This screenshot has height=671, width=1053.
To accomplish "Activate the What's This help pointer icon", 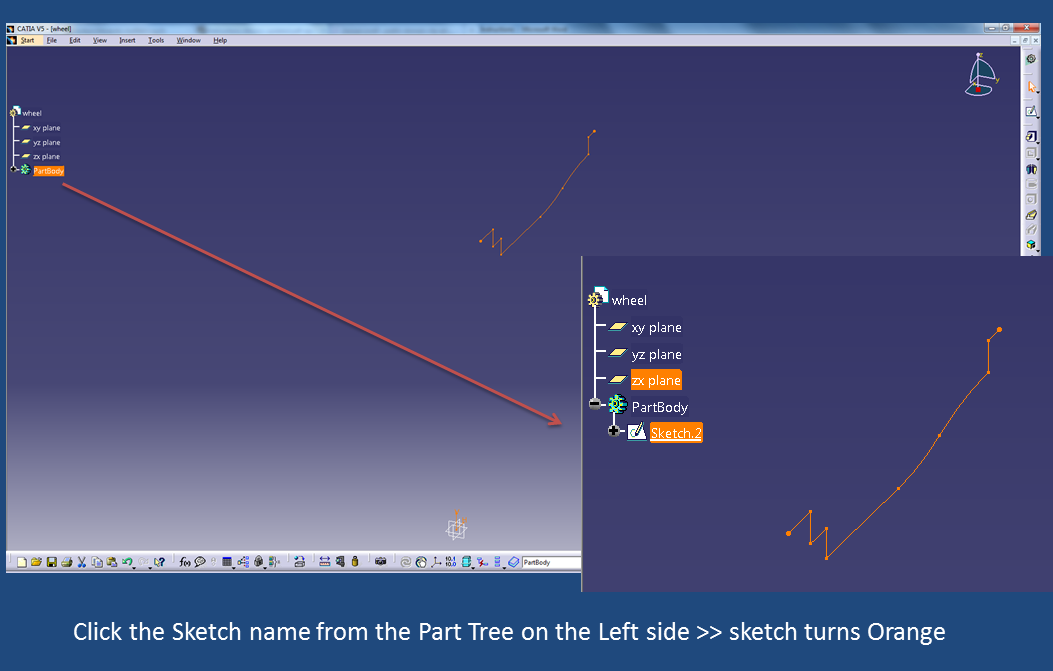I will click(x=158, y=561).
